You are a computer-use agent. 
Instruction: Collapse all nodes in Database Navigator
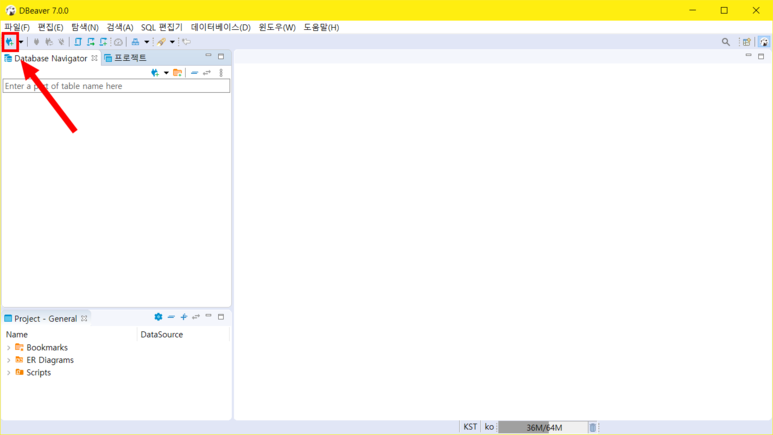(x=194, y=73)
